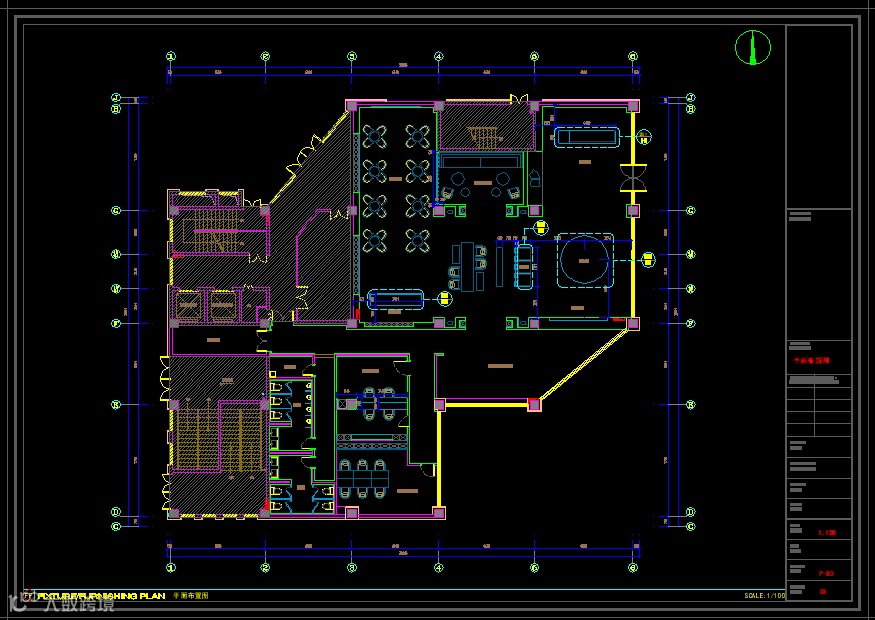Click the green north arrow compass symbol
The image size is (875, 620).
(x=753, y=47)
